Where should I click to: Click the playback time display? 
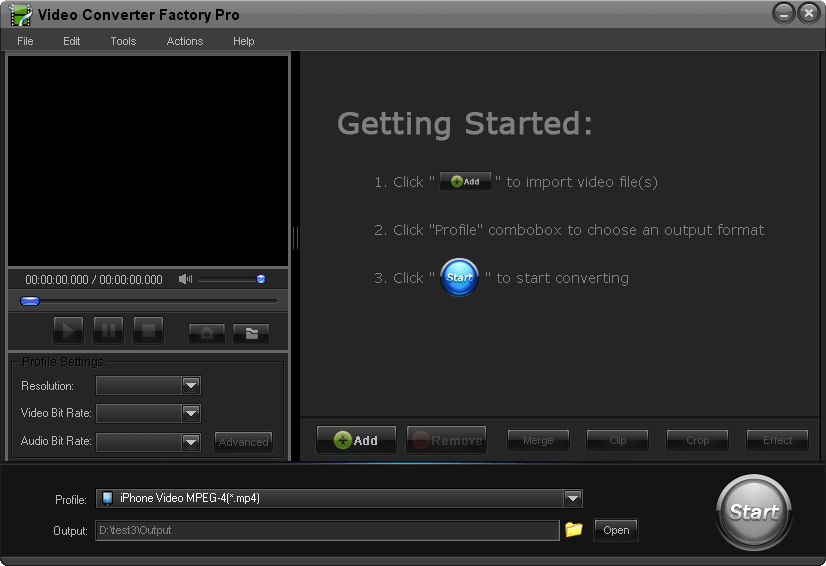pyautogui.click(x=94, y=280)
